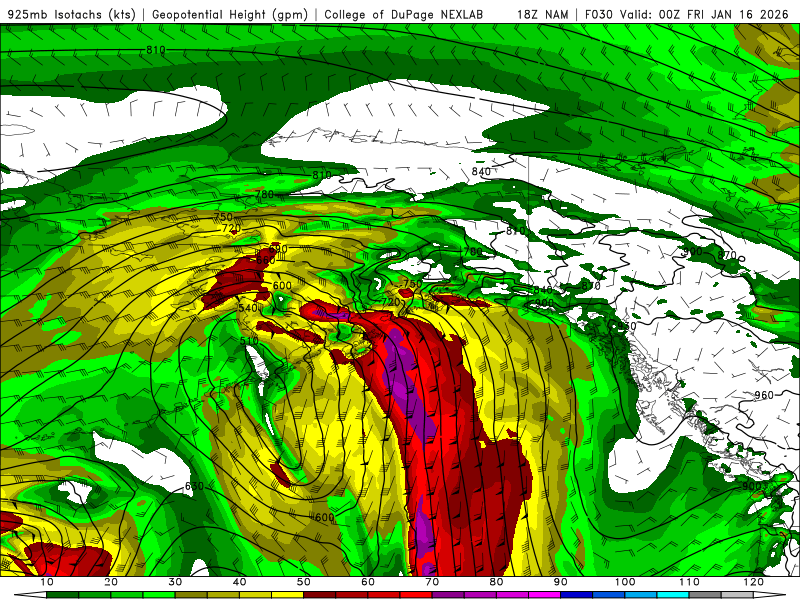Click the "F030 Valid: 00Z FRI JAN 16 2026" text
800x600 pixels.
pyautogui.click(x=687, y=15)
